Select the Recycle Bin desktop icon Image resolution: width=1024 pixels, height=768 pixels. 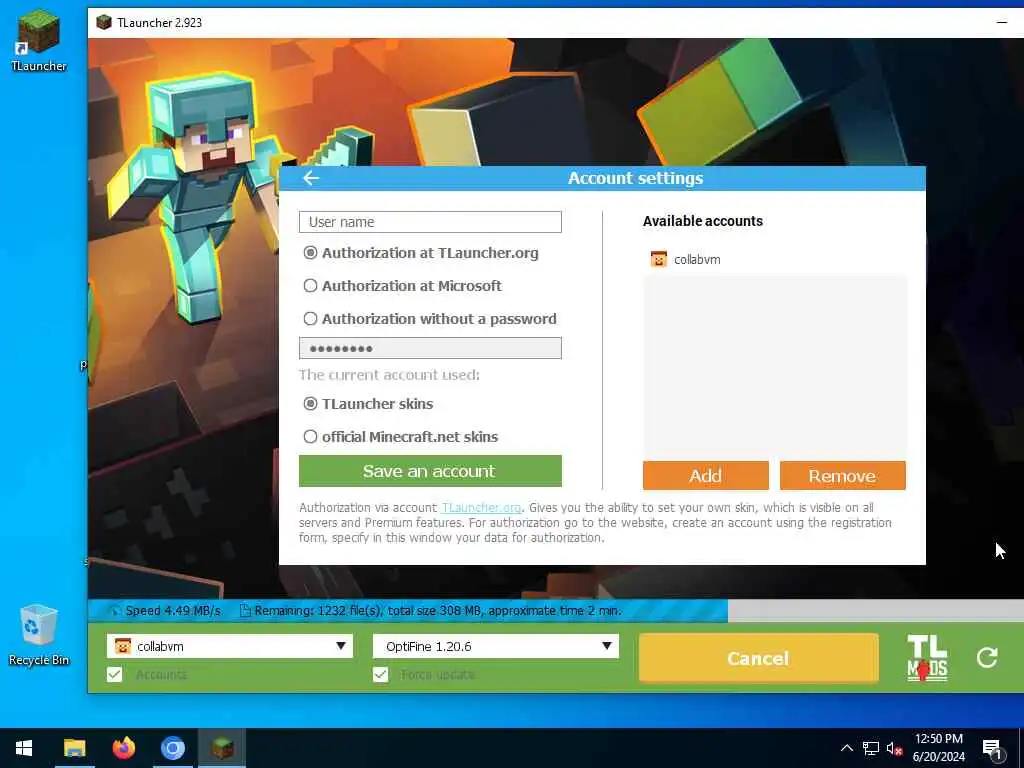39,634
